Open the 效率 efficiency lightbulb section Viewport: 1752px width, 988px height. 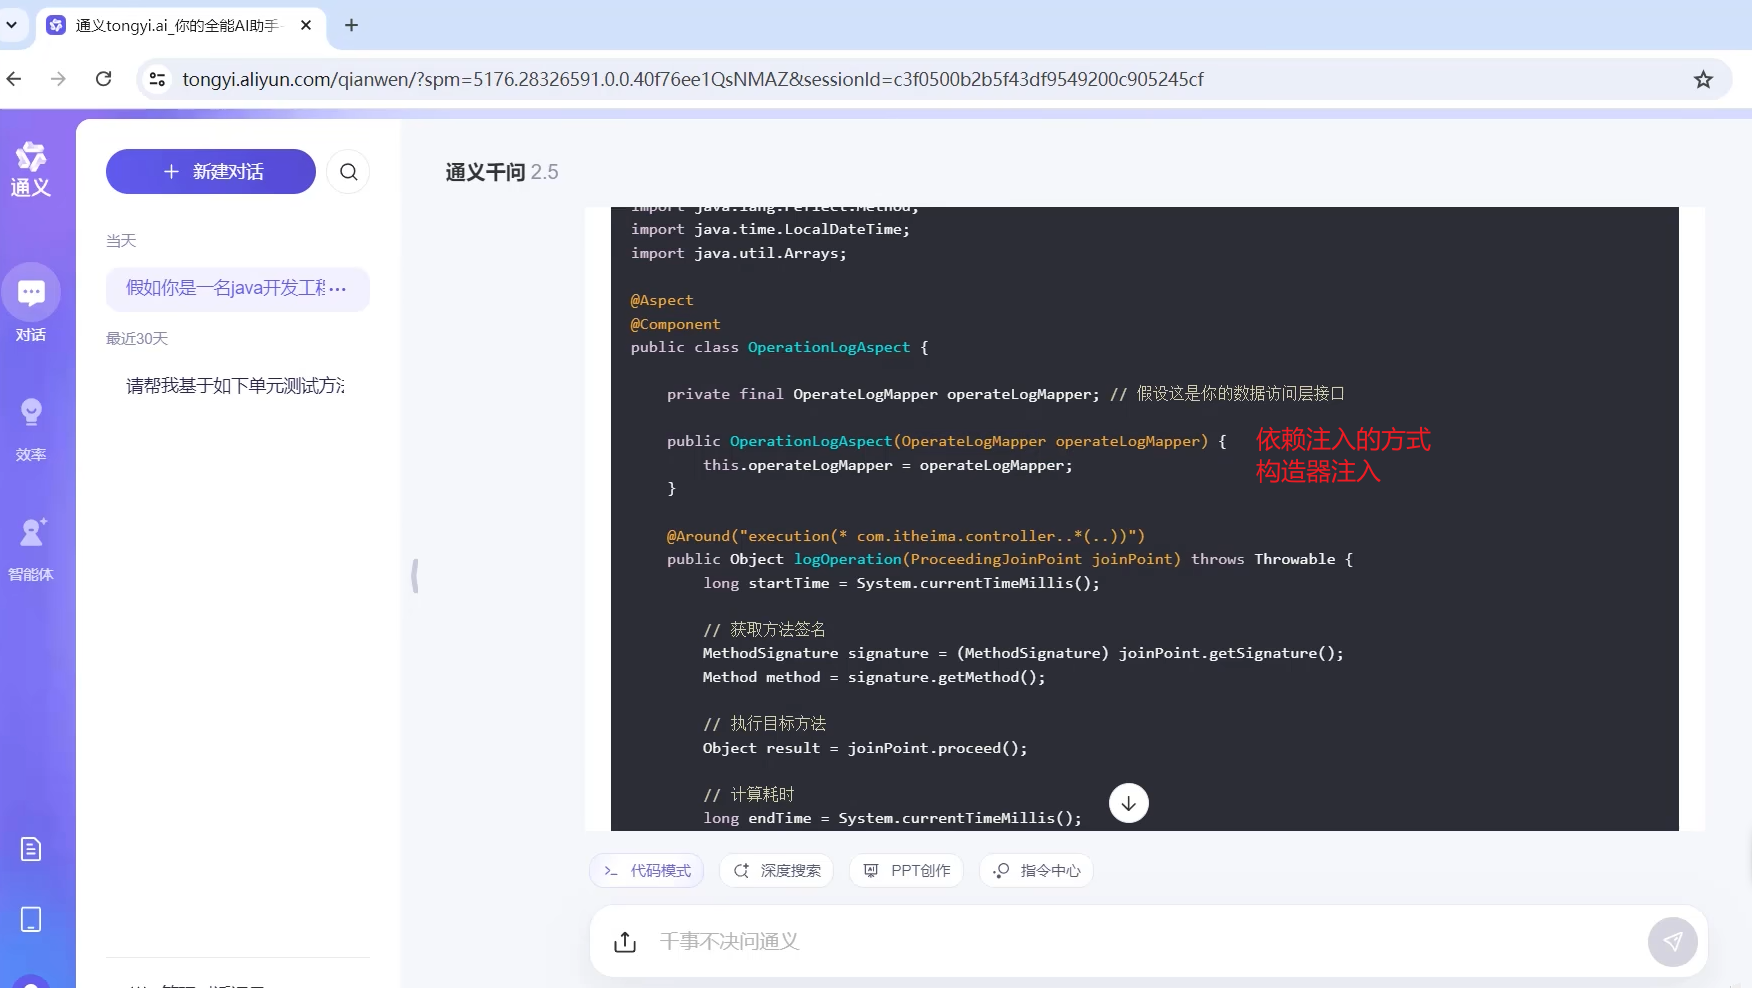[x=31, y=428]
